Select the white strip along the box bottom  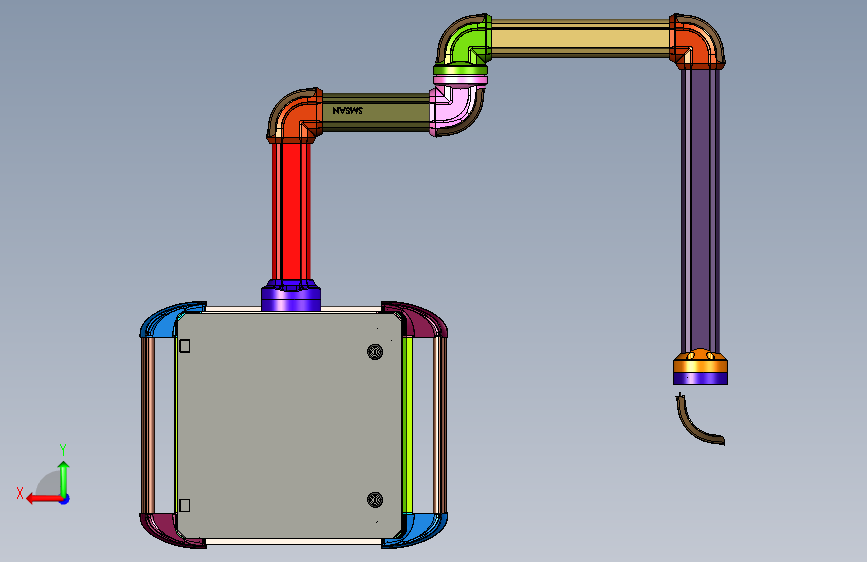tap(294, 542)
